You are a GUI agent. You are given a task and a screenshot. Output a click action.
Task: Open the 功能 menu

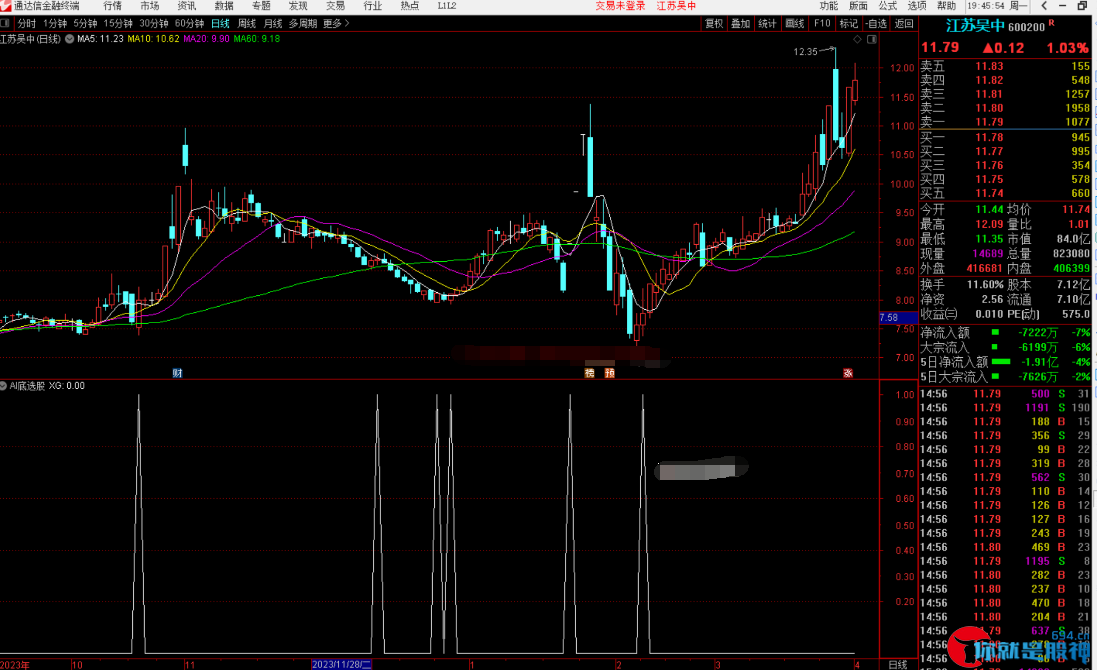point(829,6)
